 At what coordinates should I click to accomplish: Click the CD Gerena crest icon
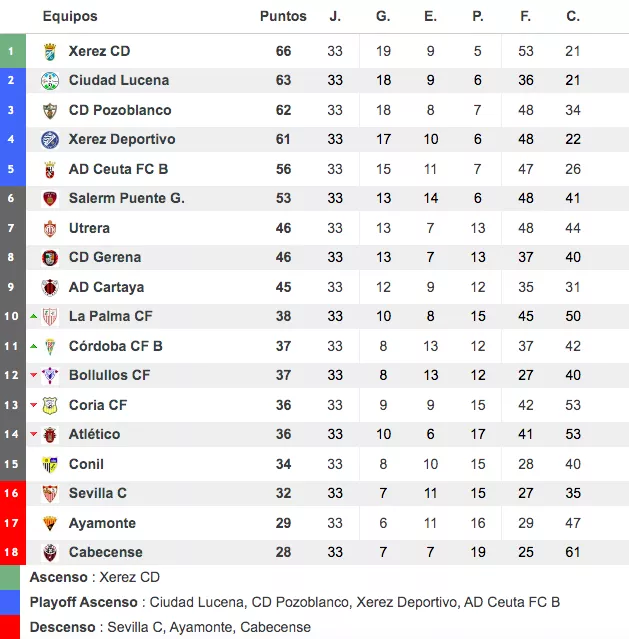50,258
